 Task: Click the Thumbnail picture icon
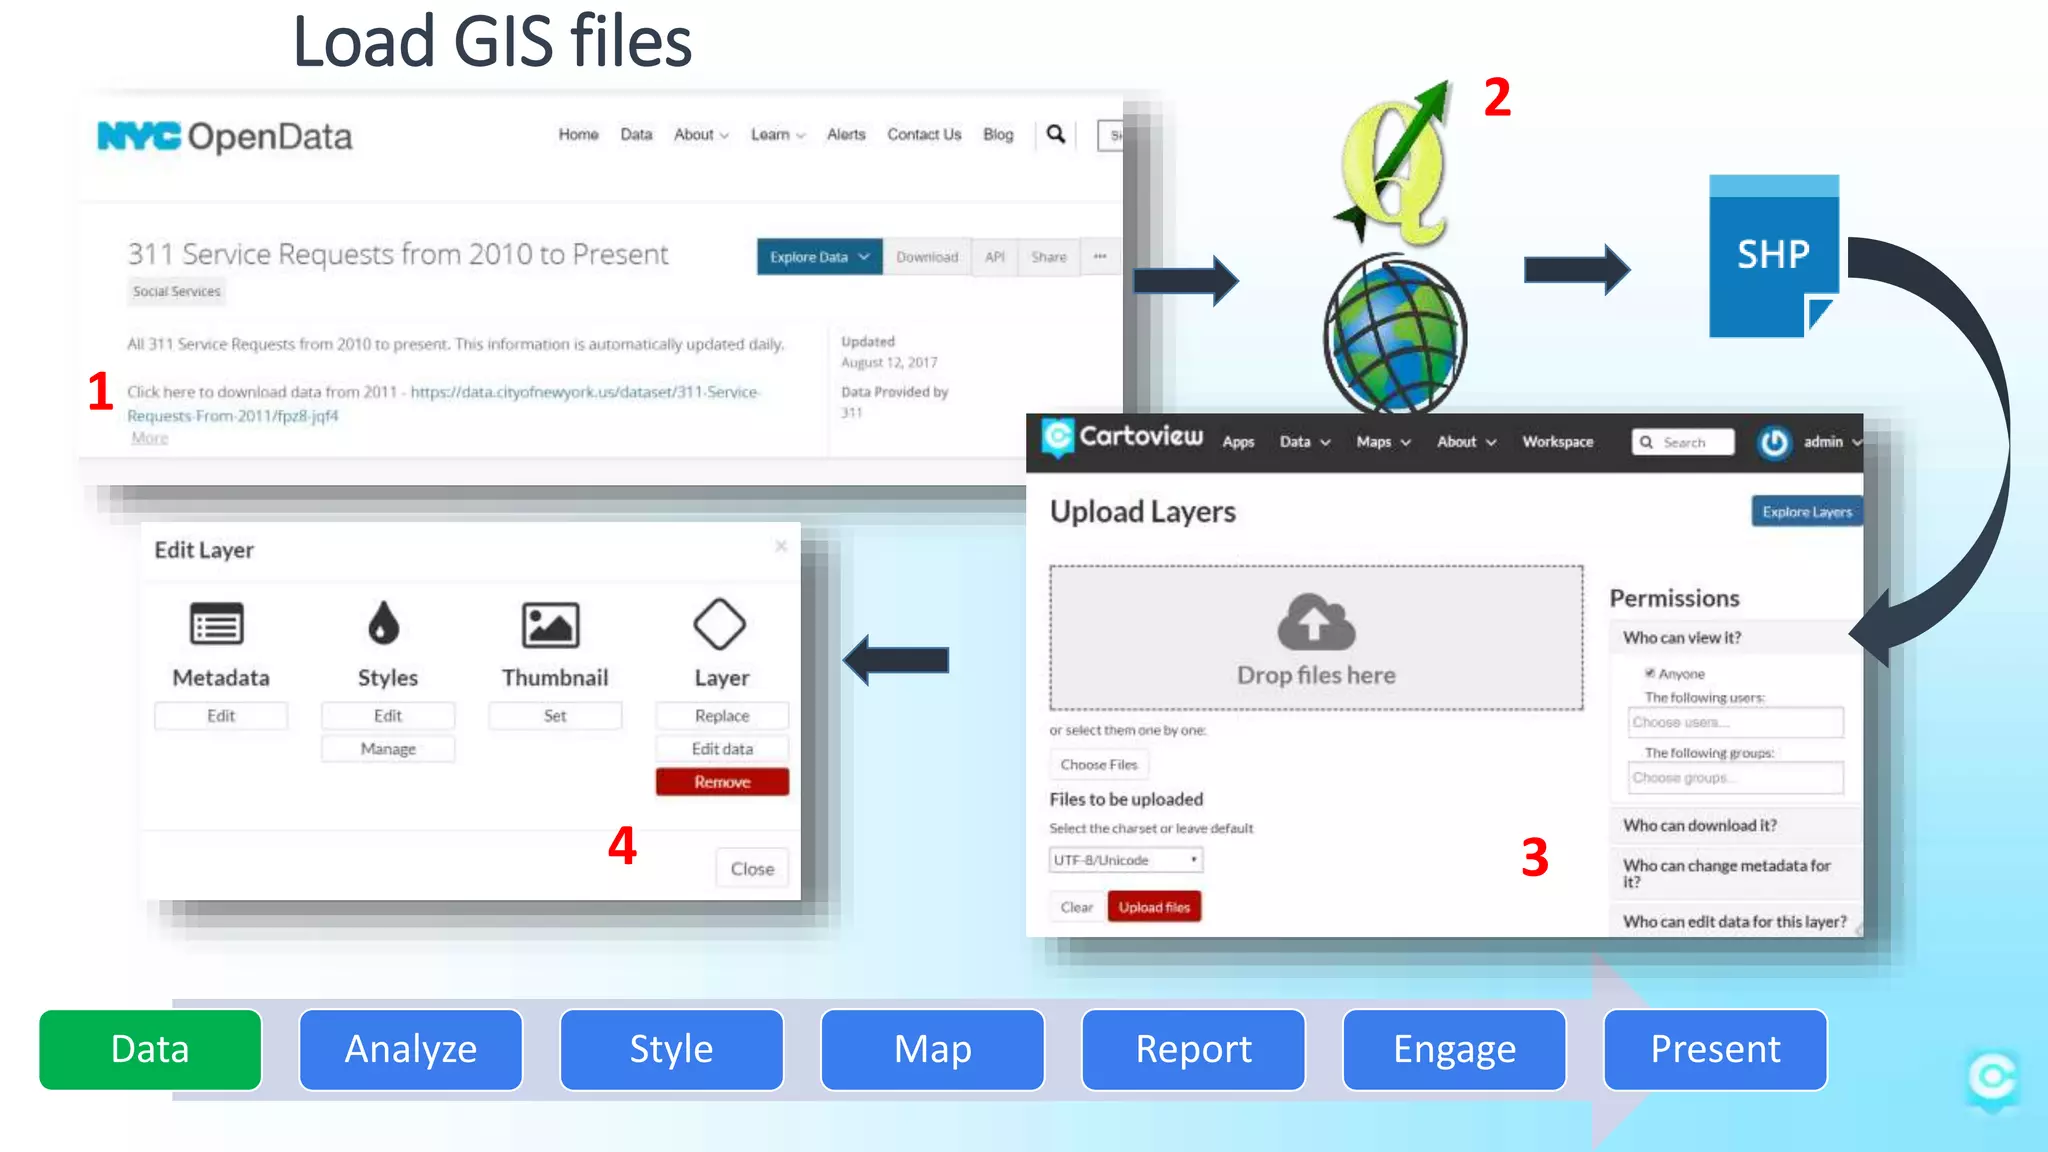(551, 625)
